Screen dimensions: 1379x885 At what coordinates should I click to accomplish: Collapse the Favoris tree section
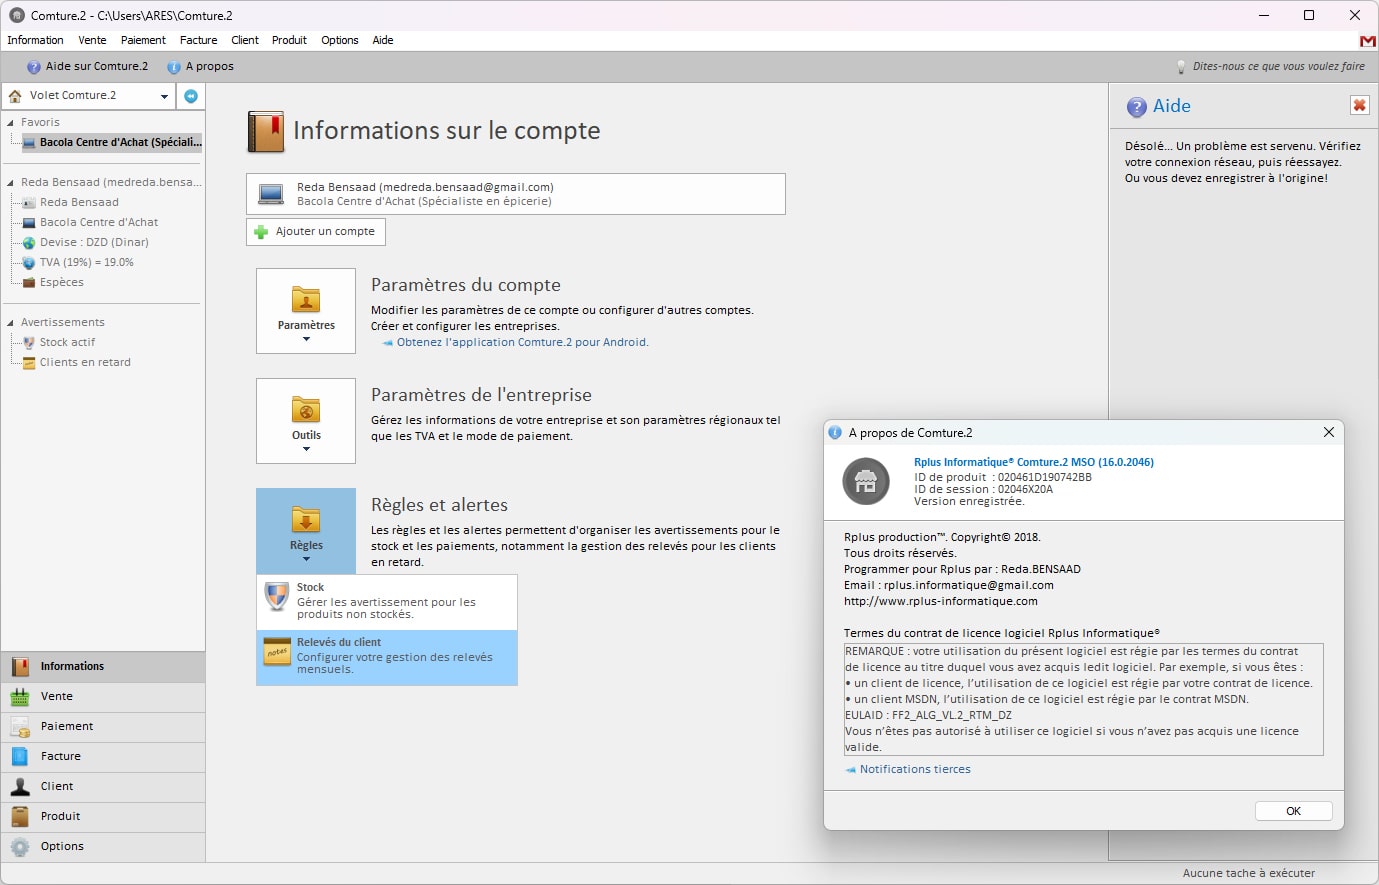10,123
